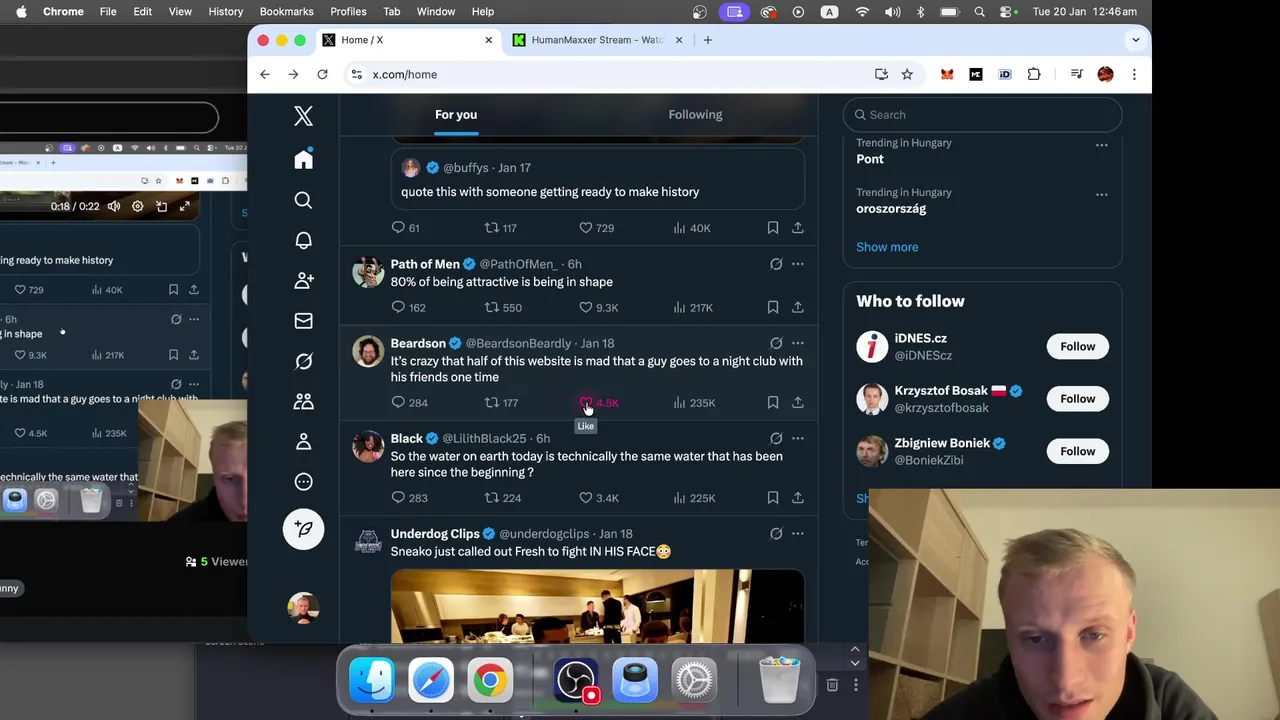Open Grok explain icon on Path of Men post
Viewport: 1280px width, 720px height.
pyautogui.click(x=776, y=264)
